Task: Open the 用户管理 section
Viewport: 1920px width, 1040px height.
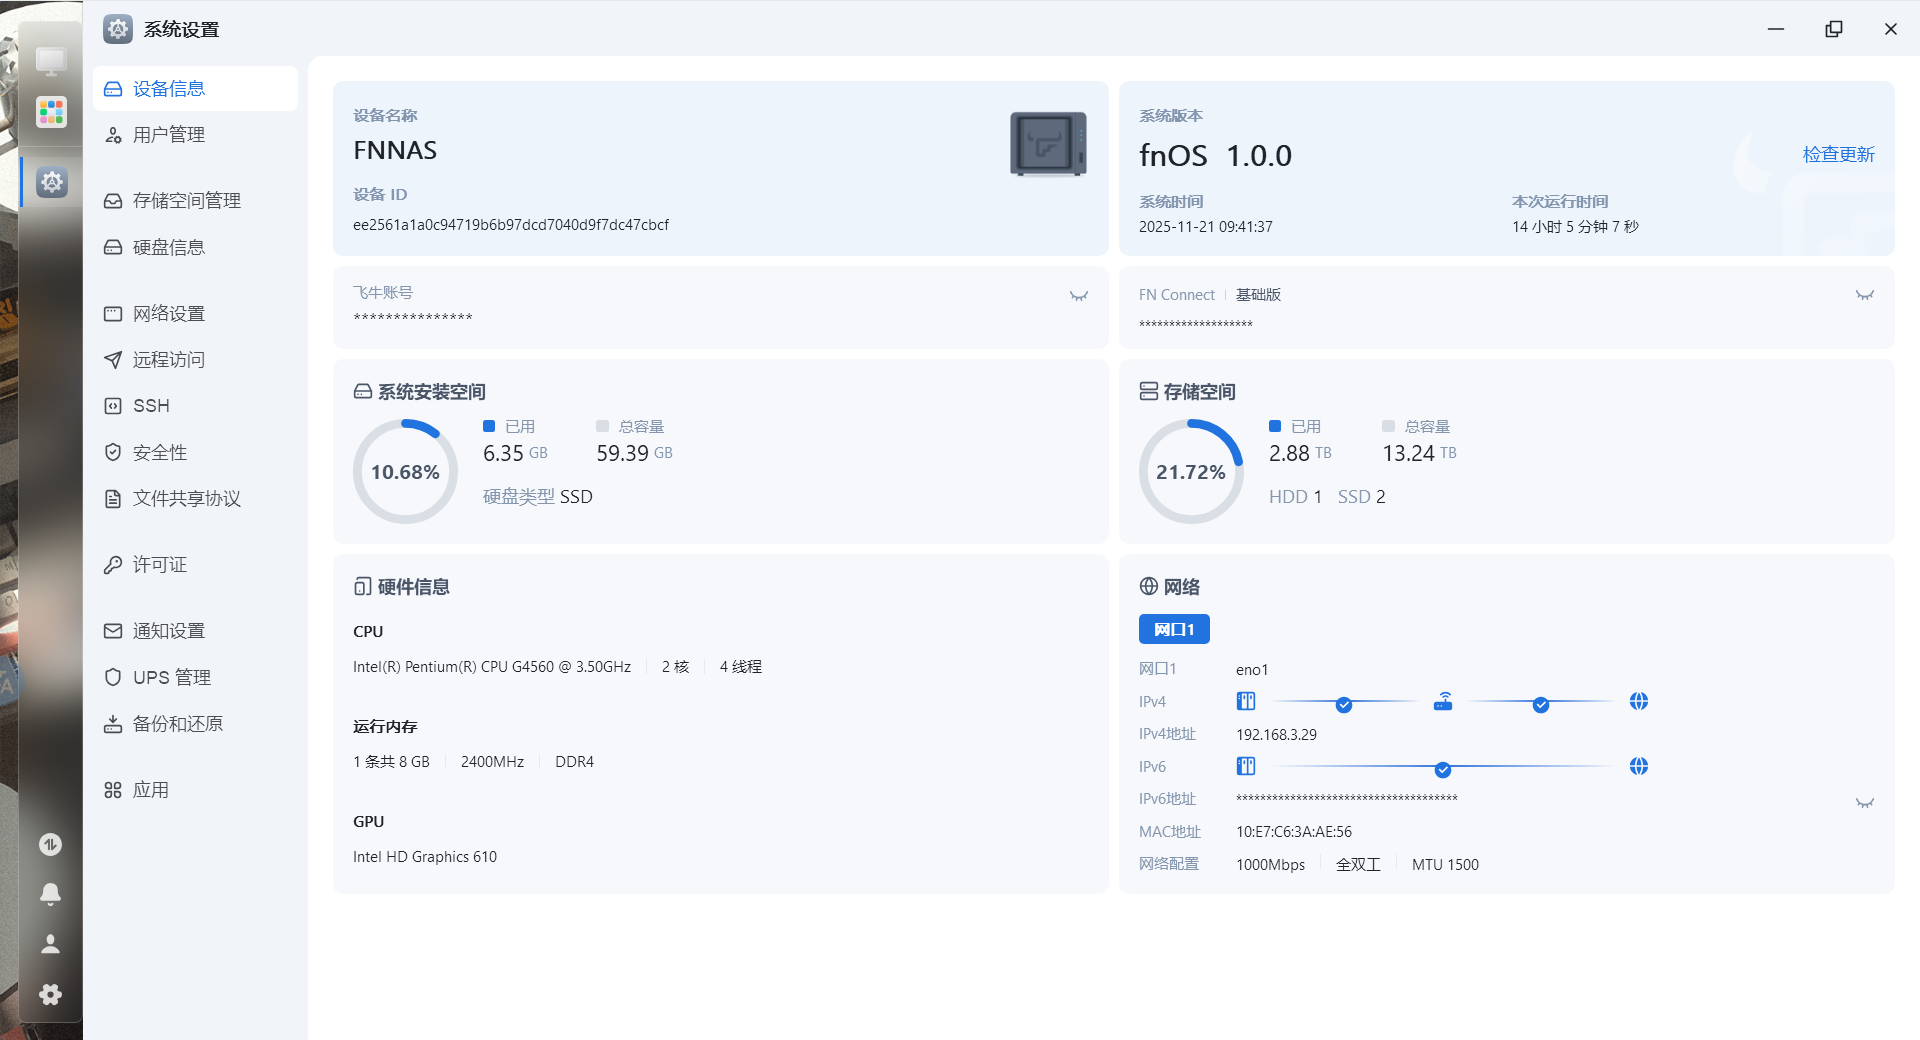Action: (x=168, y=135)
